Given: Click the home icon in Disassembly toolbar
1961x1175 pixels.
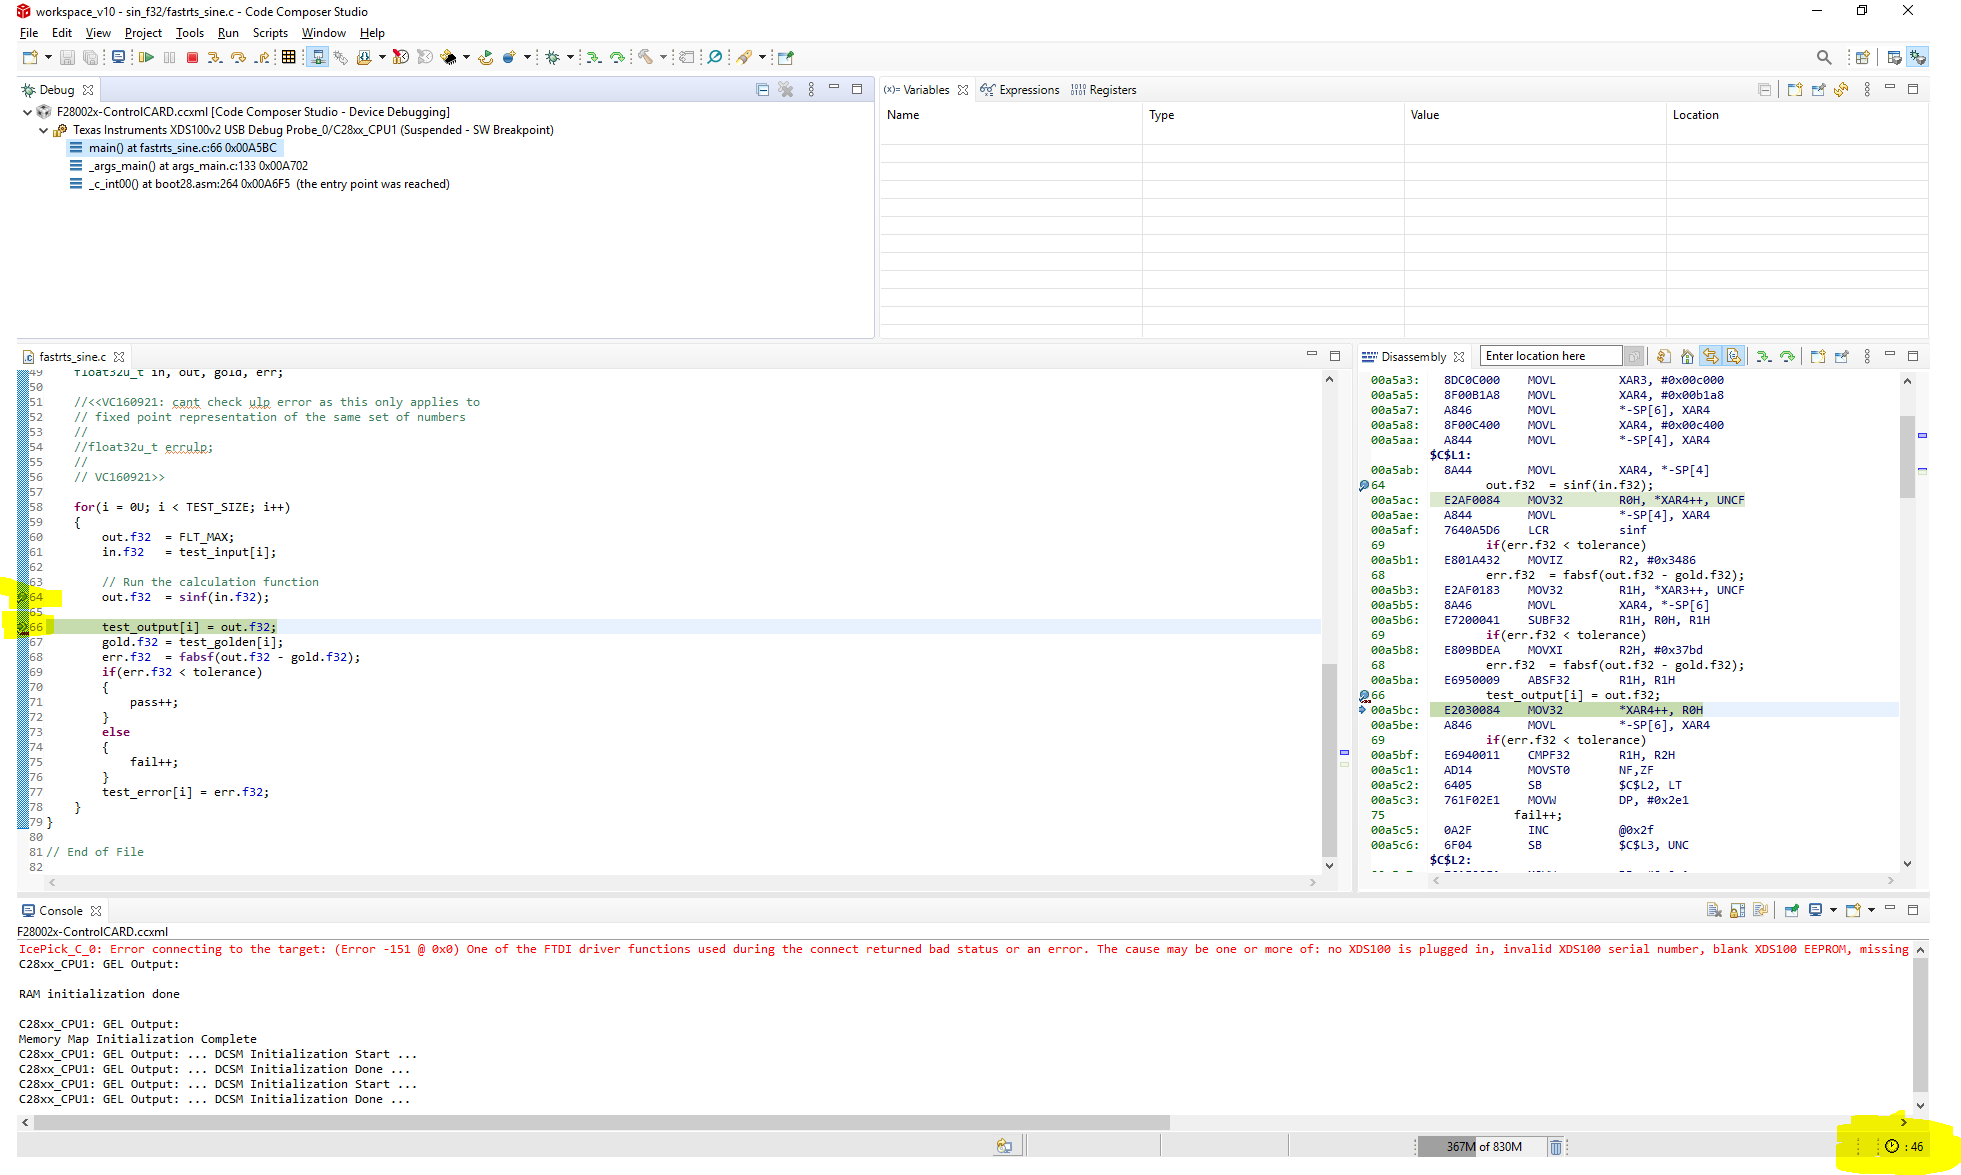Looking at the screenshot, I should (x=1687, y=357).
